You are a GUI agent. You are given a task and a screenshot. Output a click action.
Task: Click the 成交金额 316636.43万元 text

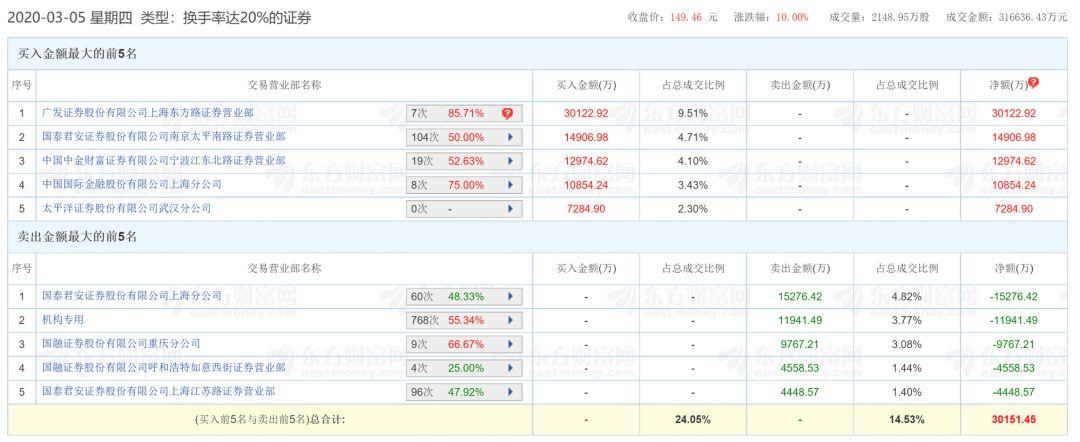(1008, 17)
